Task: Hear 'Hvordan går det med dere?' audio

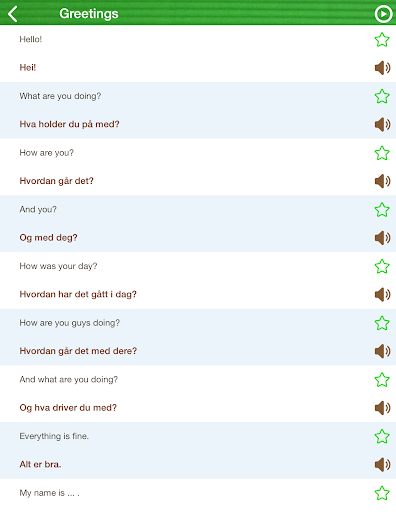Action: click(x=382, y=351)
